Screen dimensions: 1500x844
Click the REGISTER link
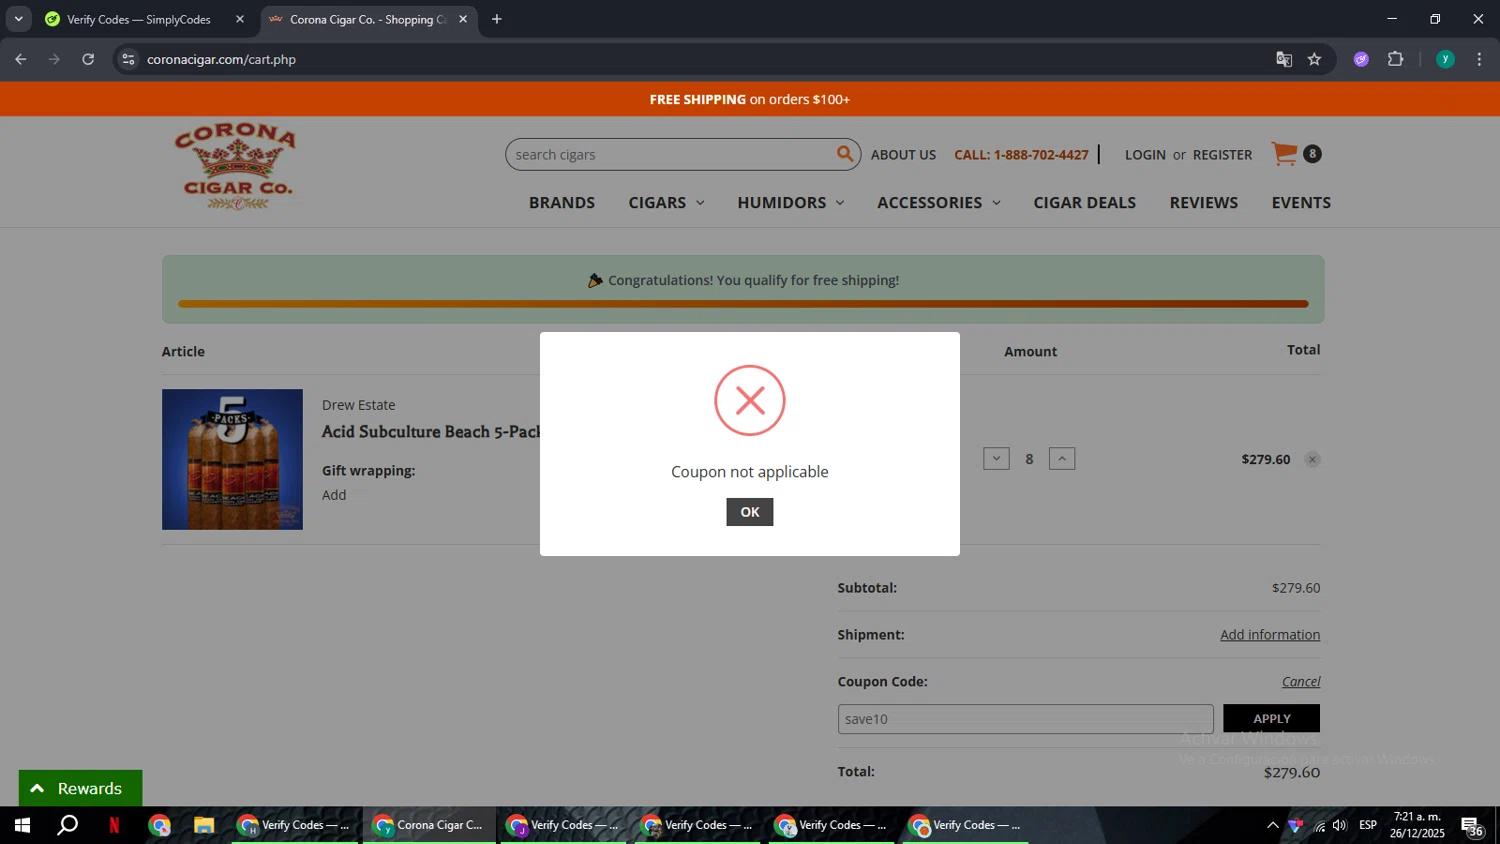pyautogui.click(x=1222, y=155)
